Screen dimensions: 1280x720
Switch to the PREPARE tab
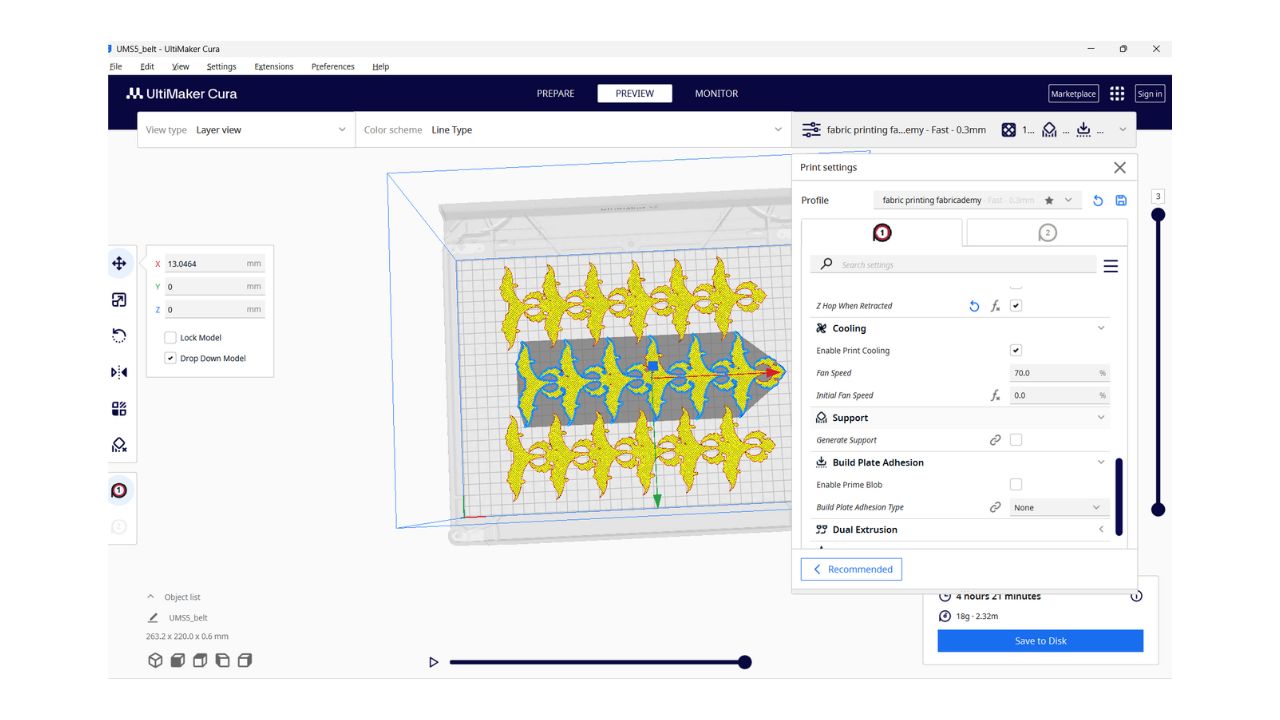click(555, 94)
